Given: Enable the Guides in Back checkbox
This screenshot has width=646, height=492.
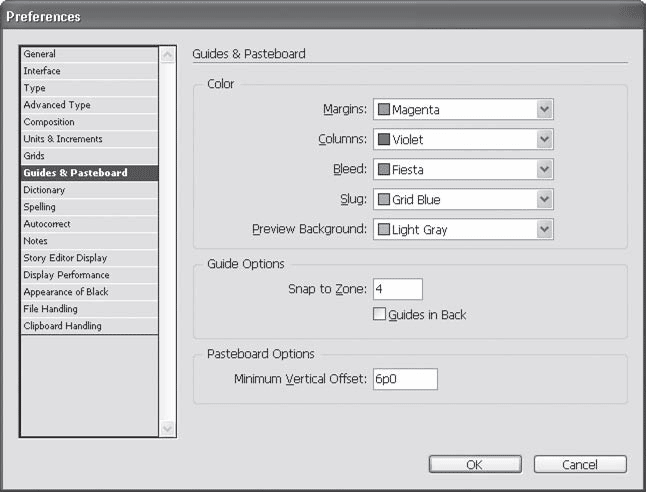Looking at the screenshot, I should [380, 314].
